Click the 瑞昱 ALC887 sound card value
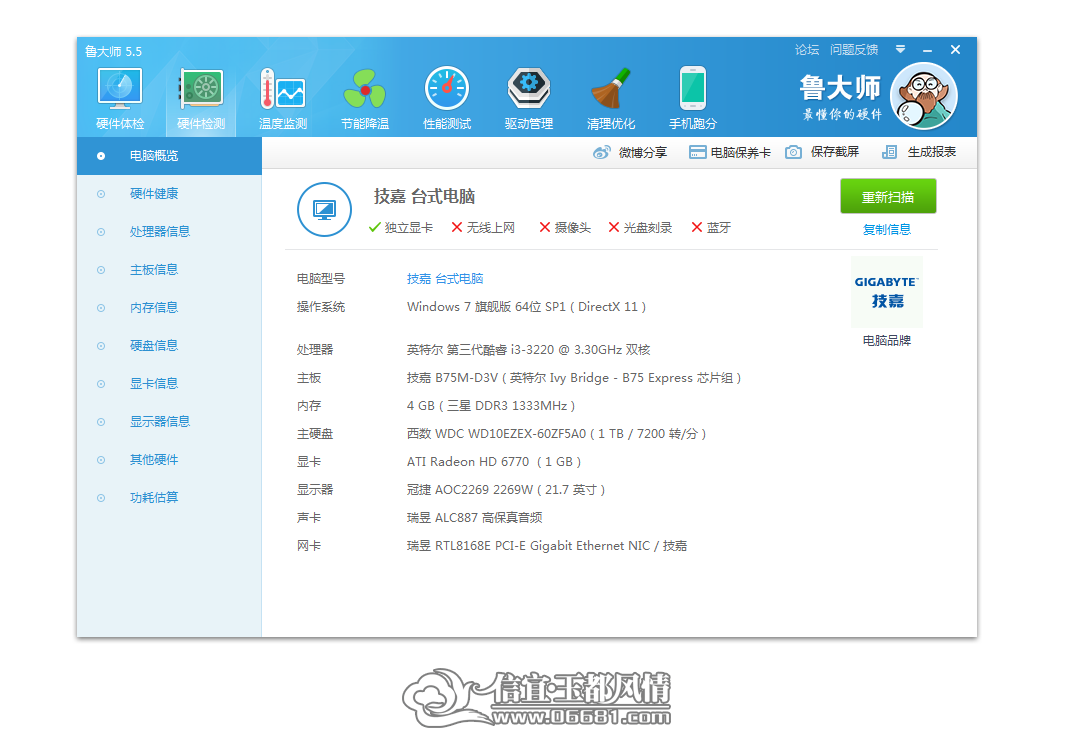1075x739 pixels. (x=474, y=518)
